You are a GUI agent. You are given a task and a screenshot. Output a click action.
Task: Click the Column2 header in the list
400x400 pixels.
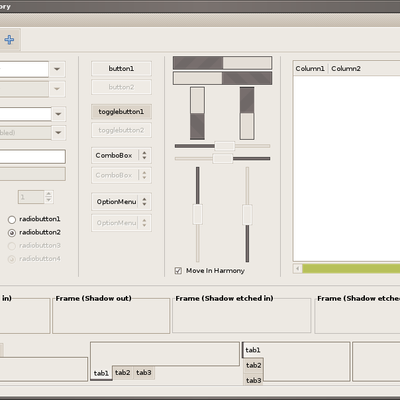[346, 68]
